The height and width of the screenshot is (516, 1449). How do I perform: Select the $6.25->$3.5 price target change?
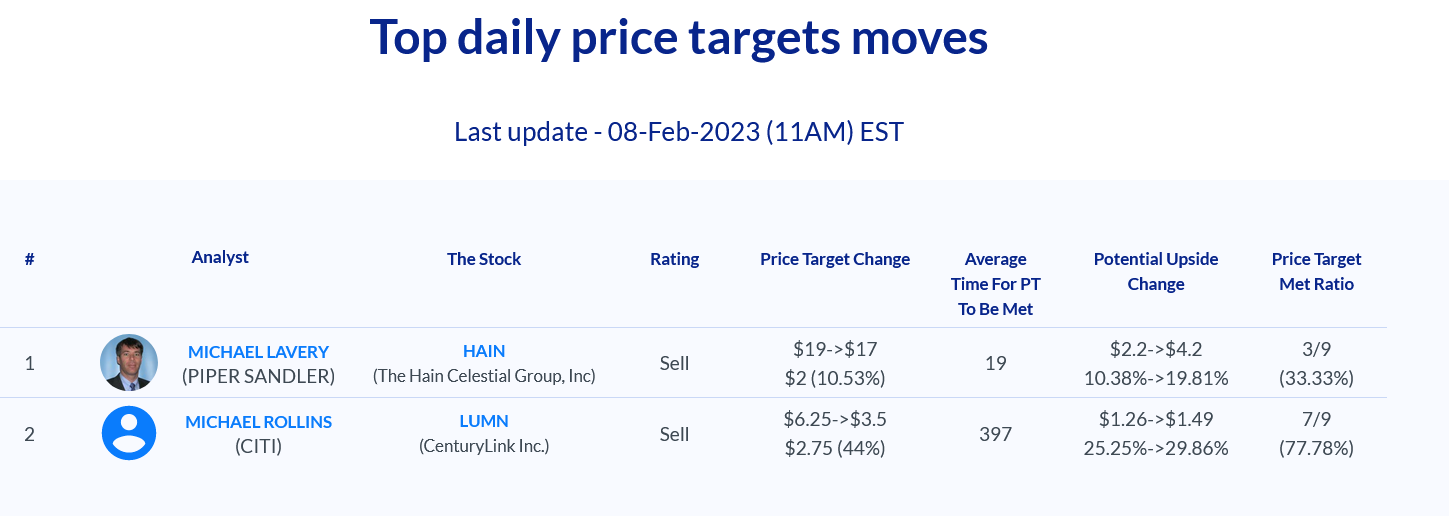click(x=835, y=419)
